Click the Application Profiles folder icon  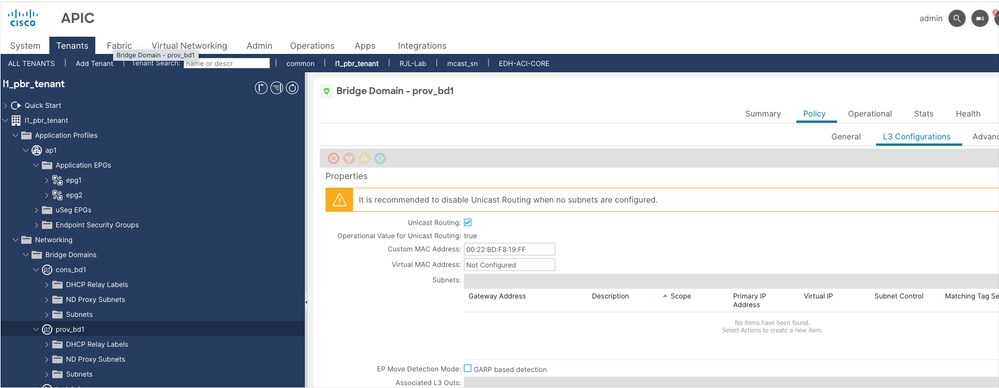coord(26,135)
